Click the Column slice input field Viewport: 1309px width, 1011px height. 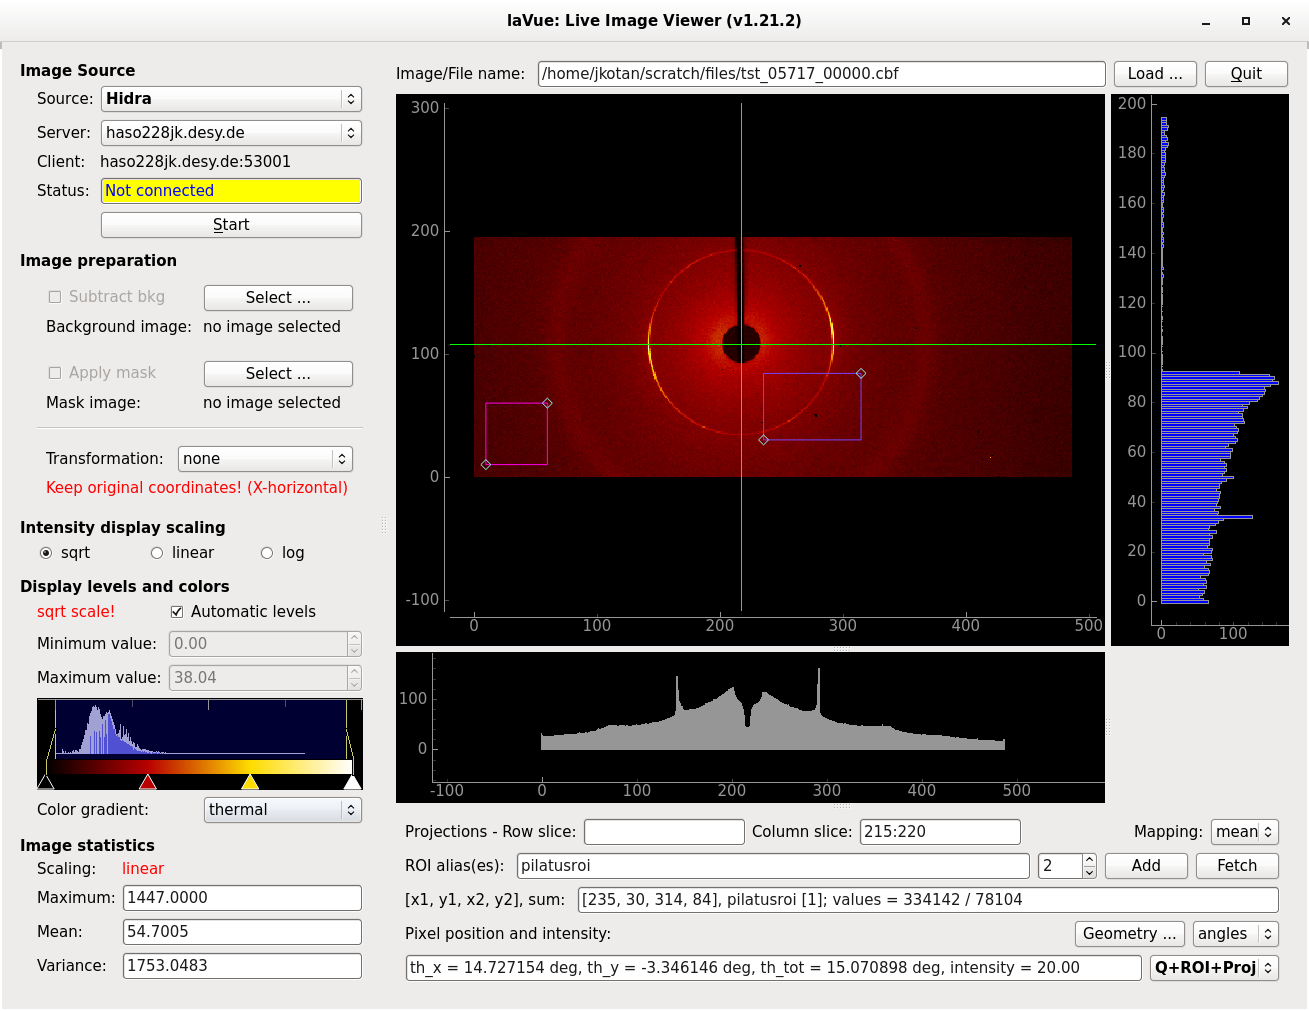click(939, 832)
